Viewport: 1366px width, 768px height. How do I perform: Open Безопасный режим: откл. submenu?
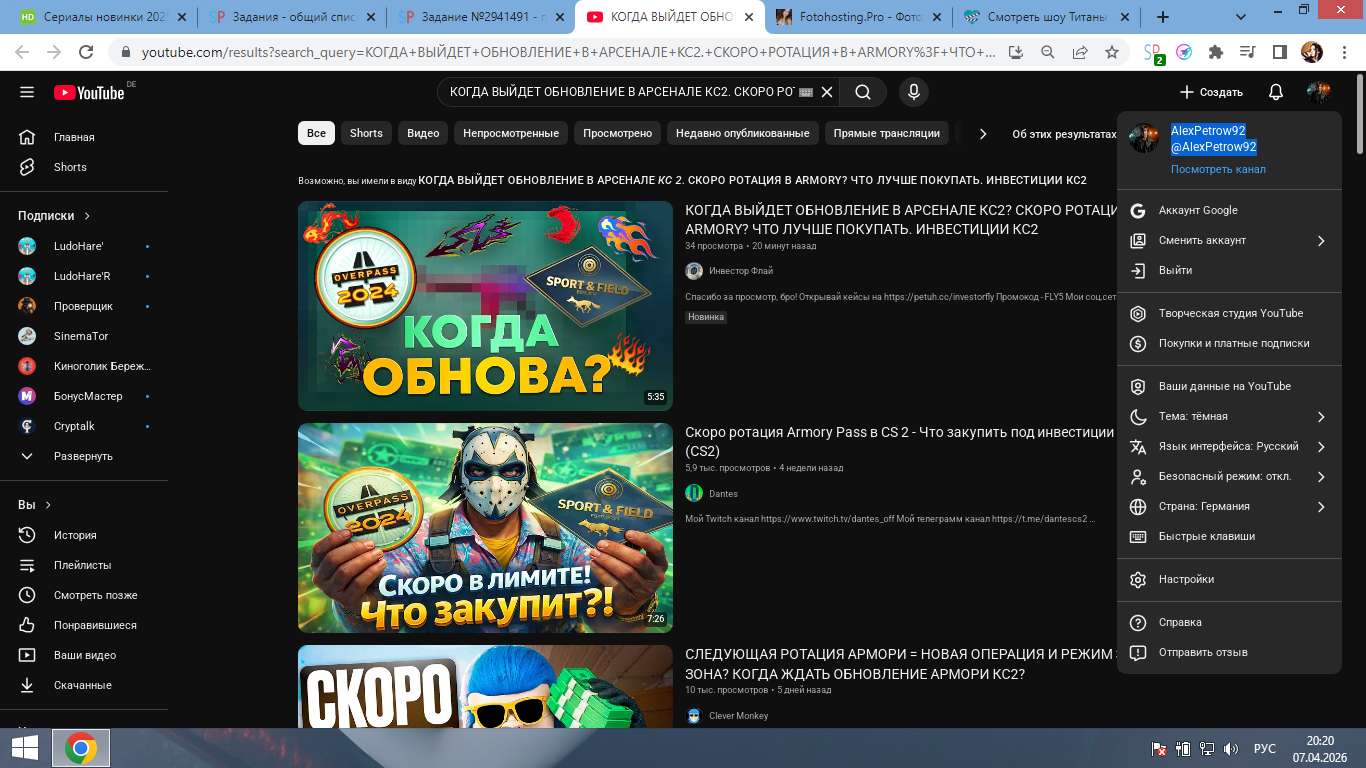[x=1229, y=476]
